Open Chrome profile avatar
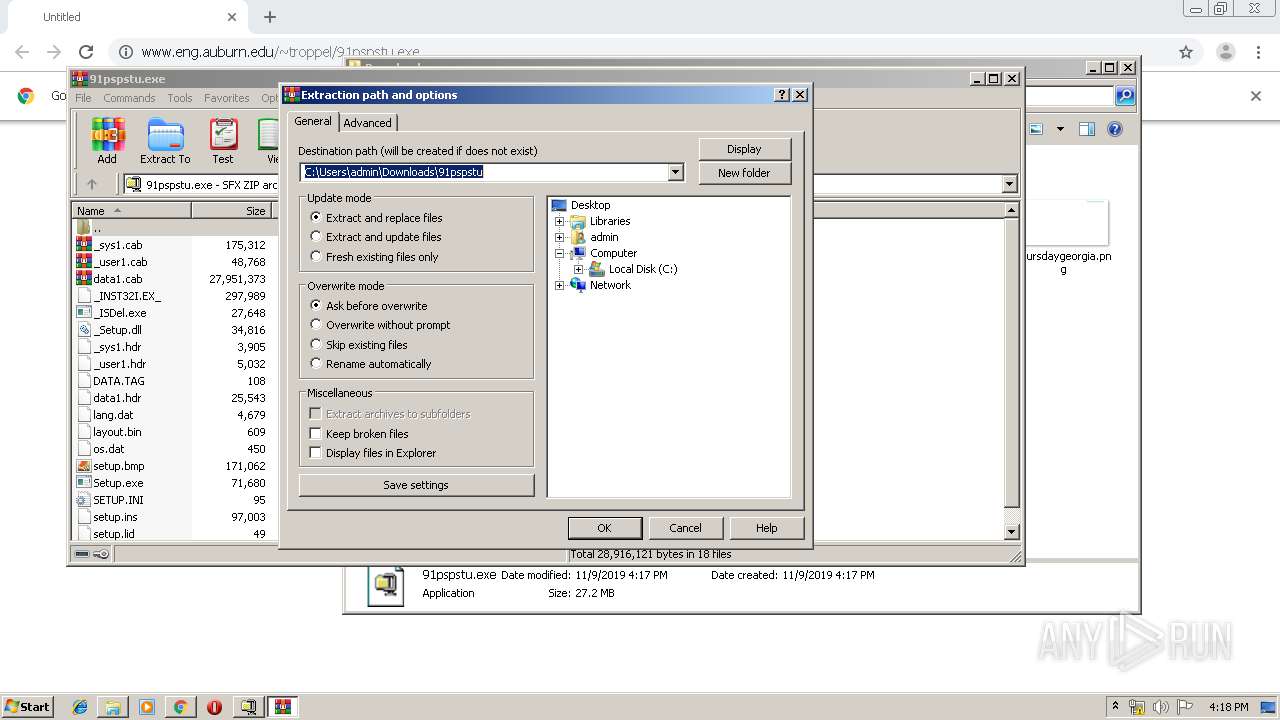 (1225, 52)
